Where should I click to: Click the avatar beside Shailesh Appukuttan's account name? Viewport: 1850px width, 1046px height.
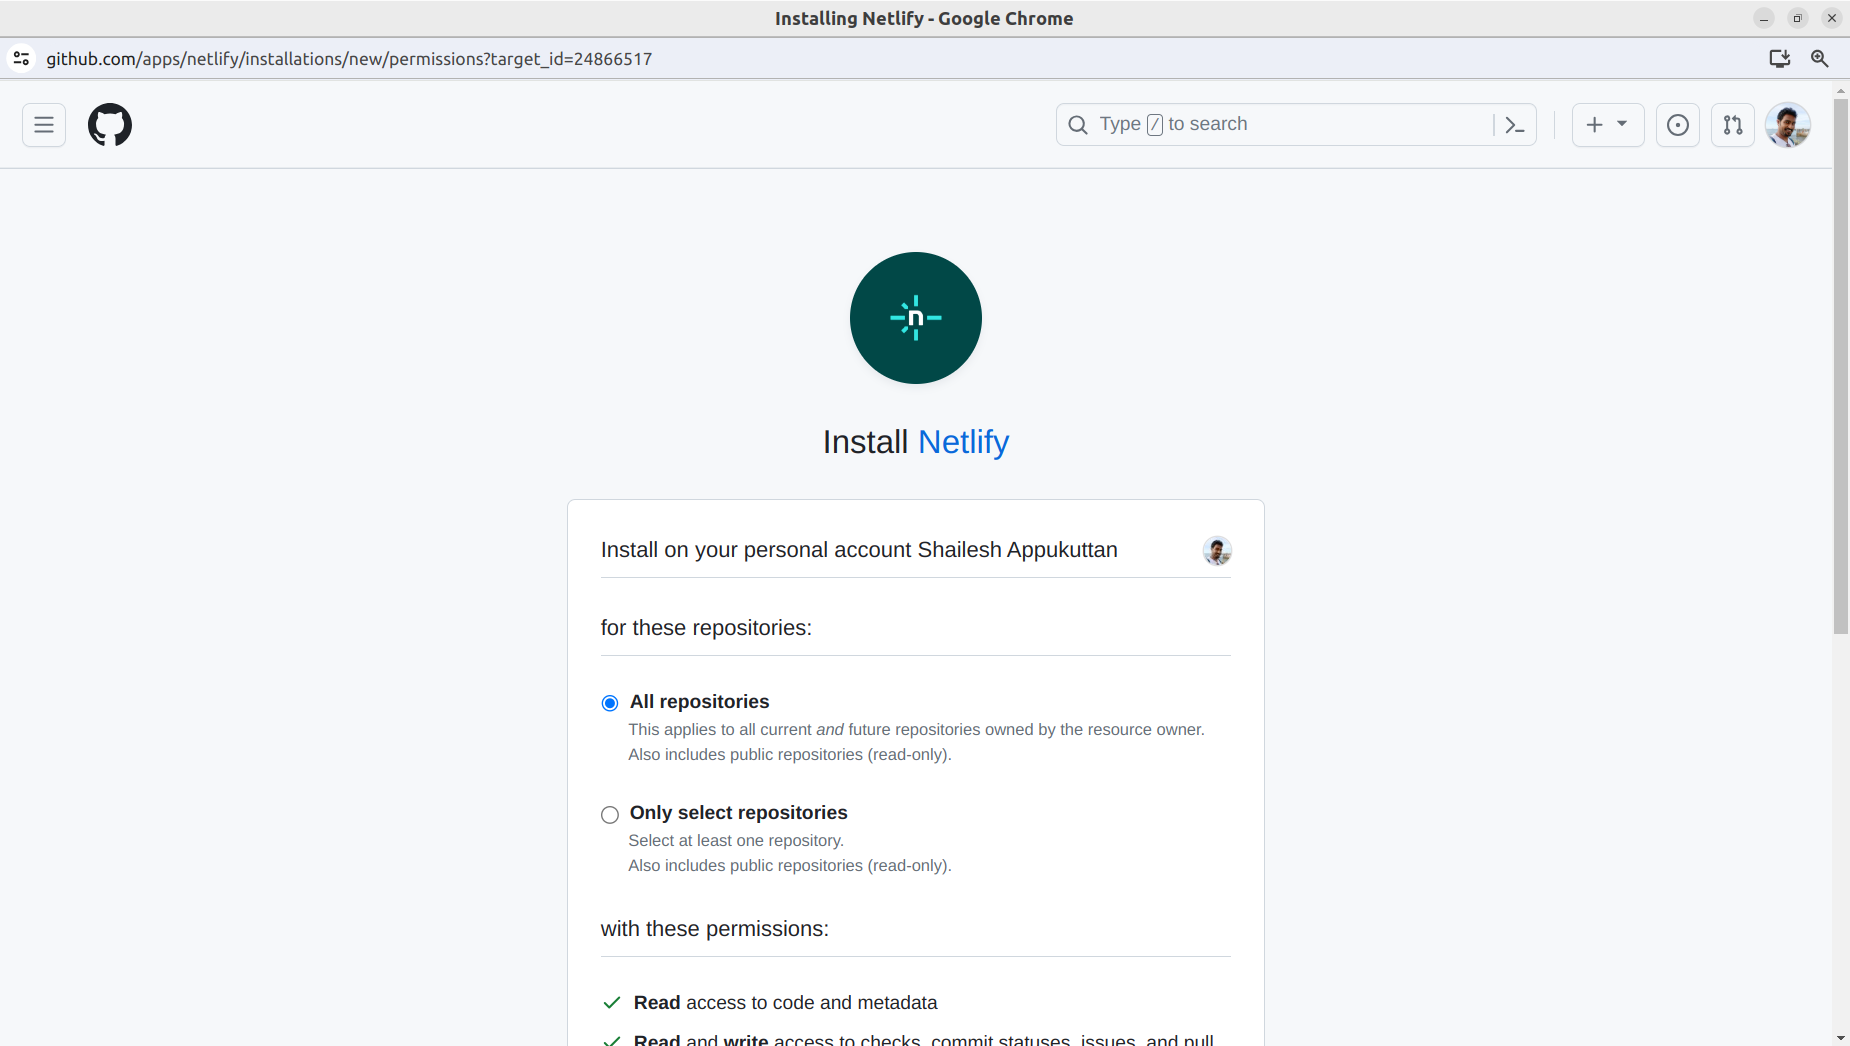tap(1216, 550)
